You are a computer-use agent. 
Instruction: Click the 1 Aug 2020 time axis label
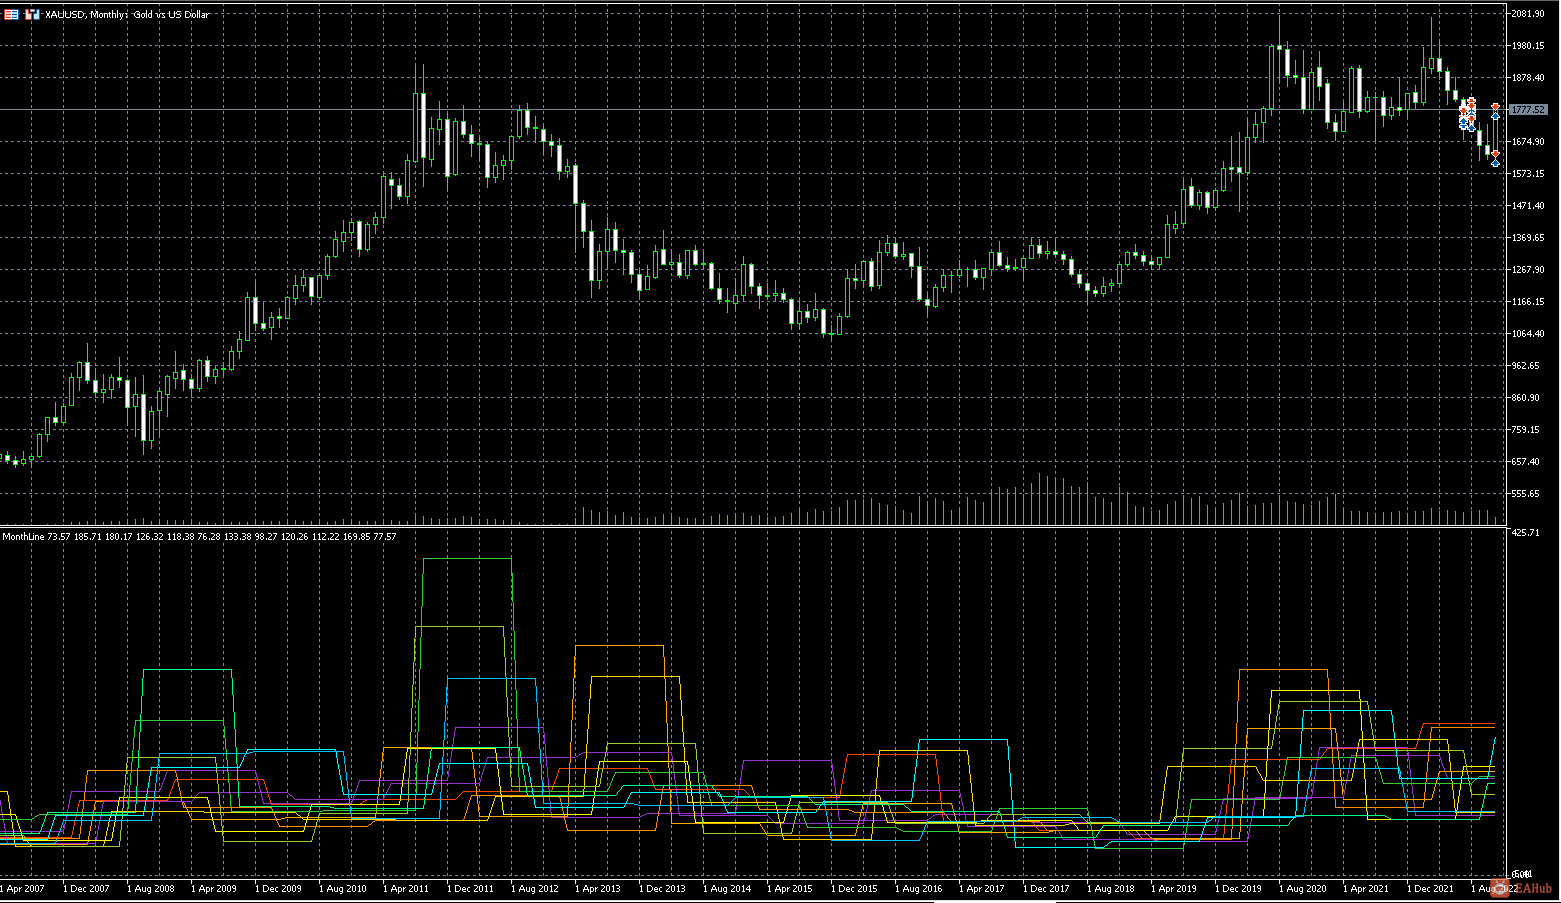(1302, 888)
